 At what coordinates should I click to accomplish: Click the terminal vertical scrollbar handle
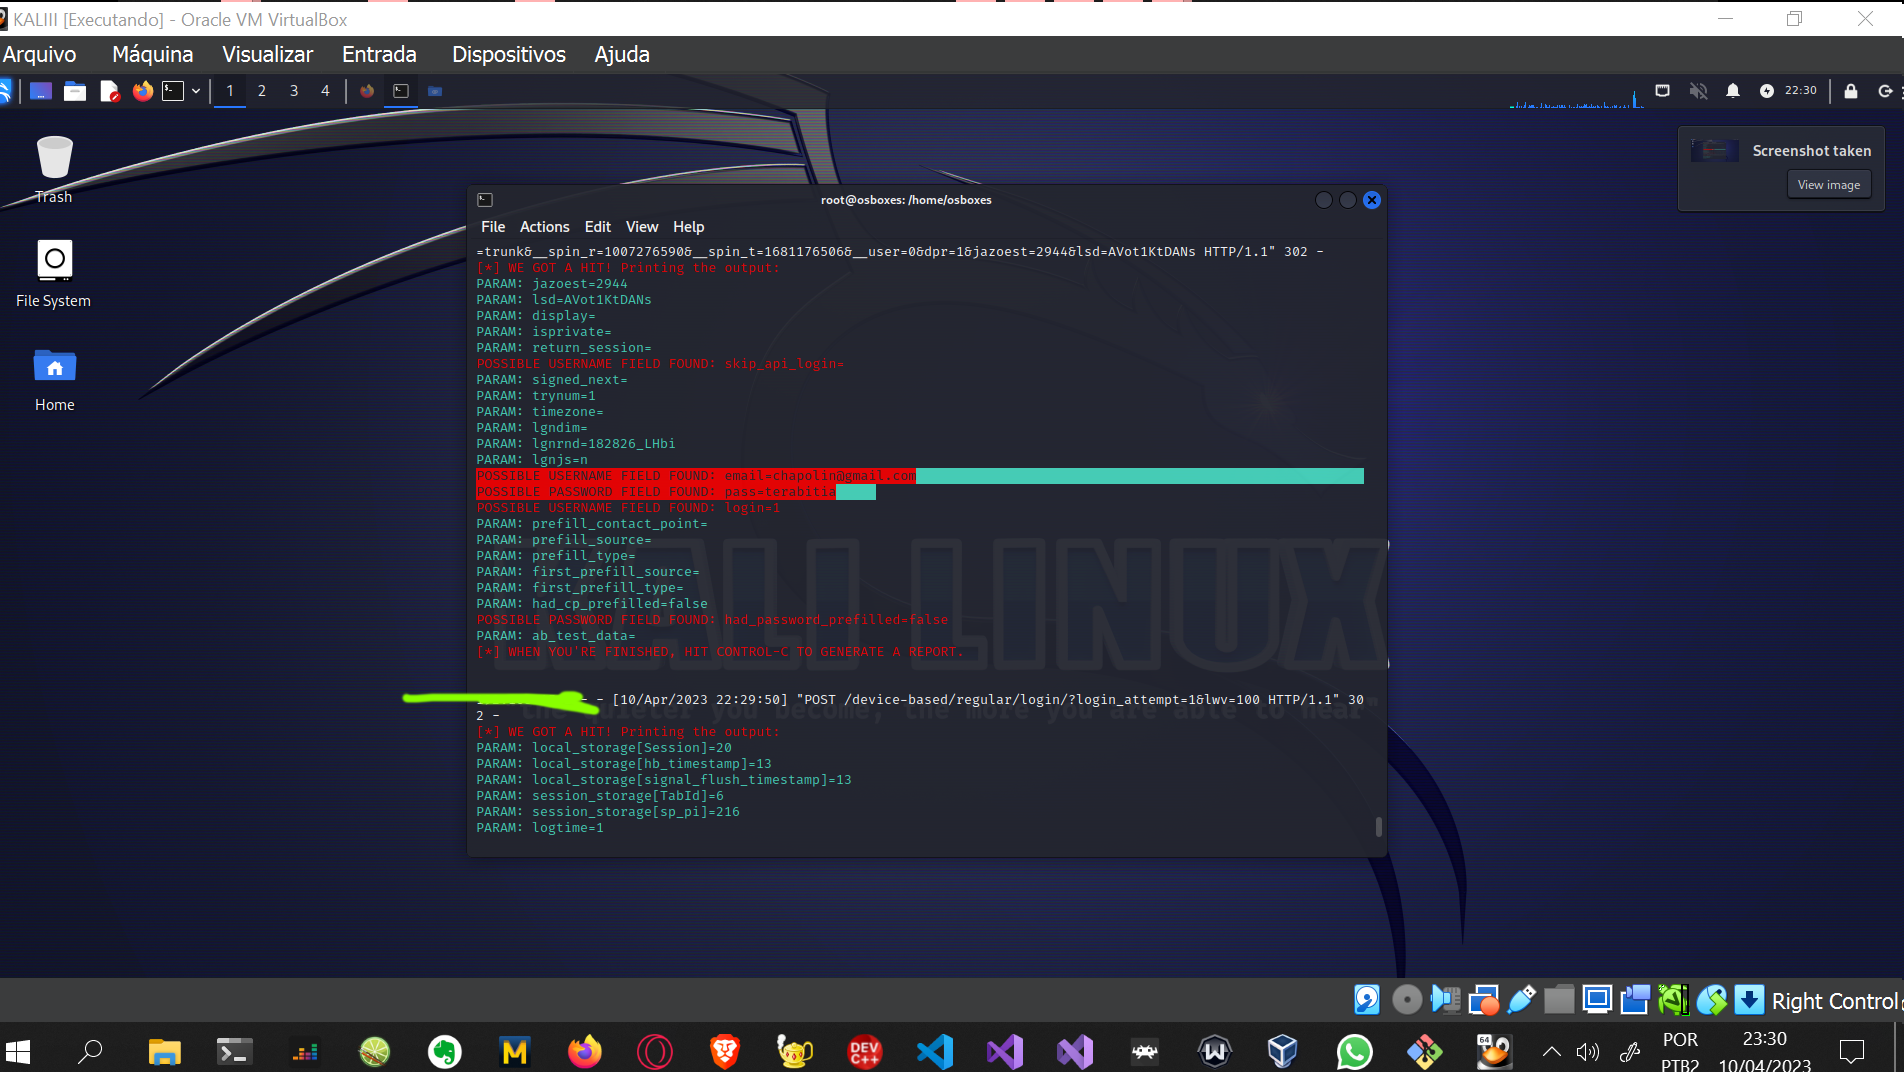[x=1379, y=827]
